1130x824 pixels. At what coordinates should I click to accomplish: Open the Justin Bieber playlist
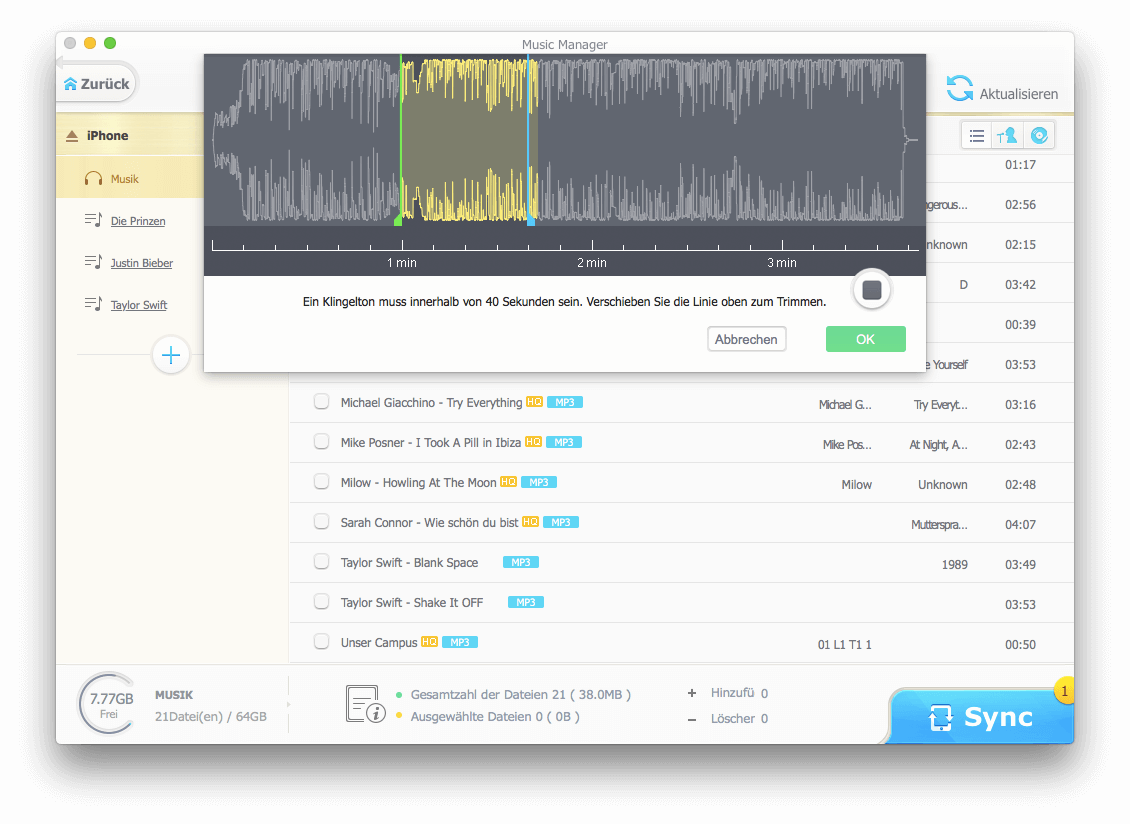tap(141, 263)
